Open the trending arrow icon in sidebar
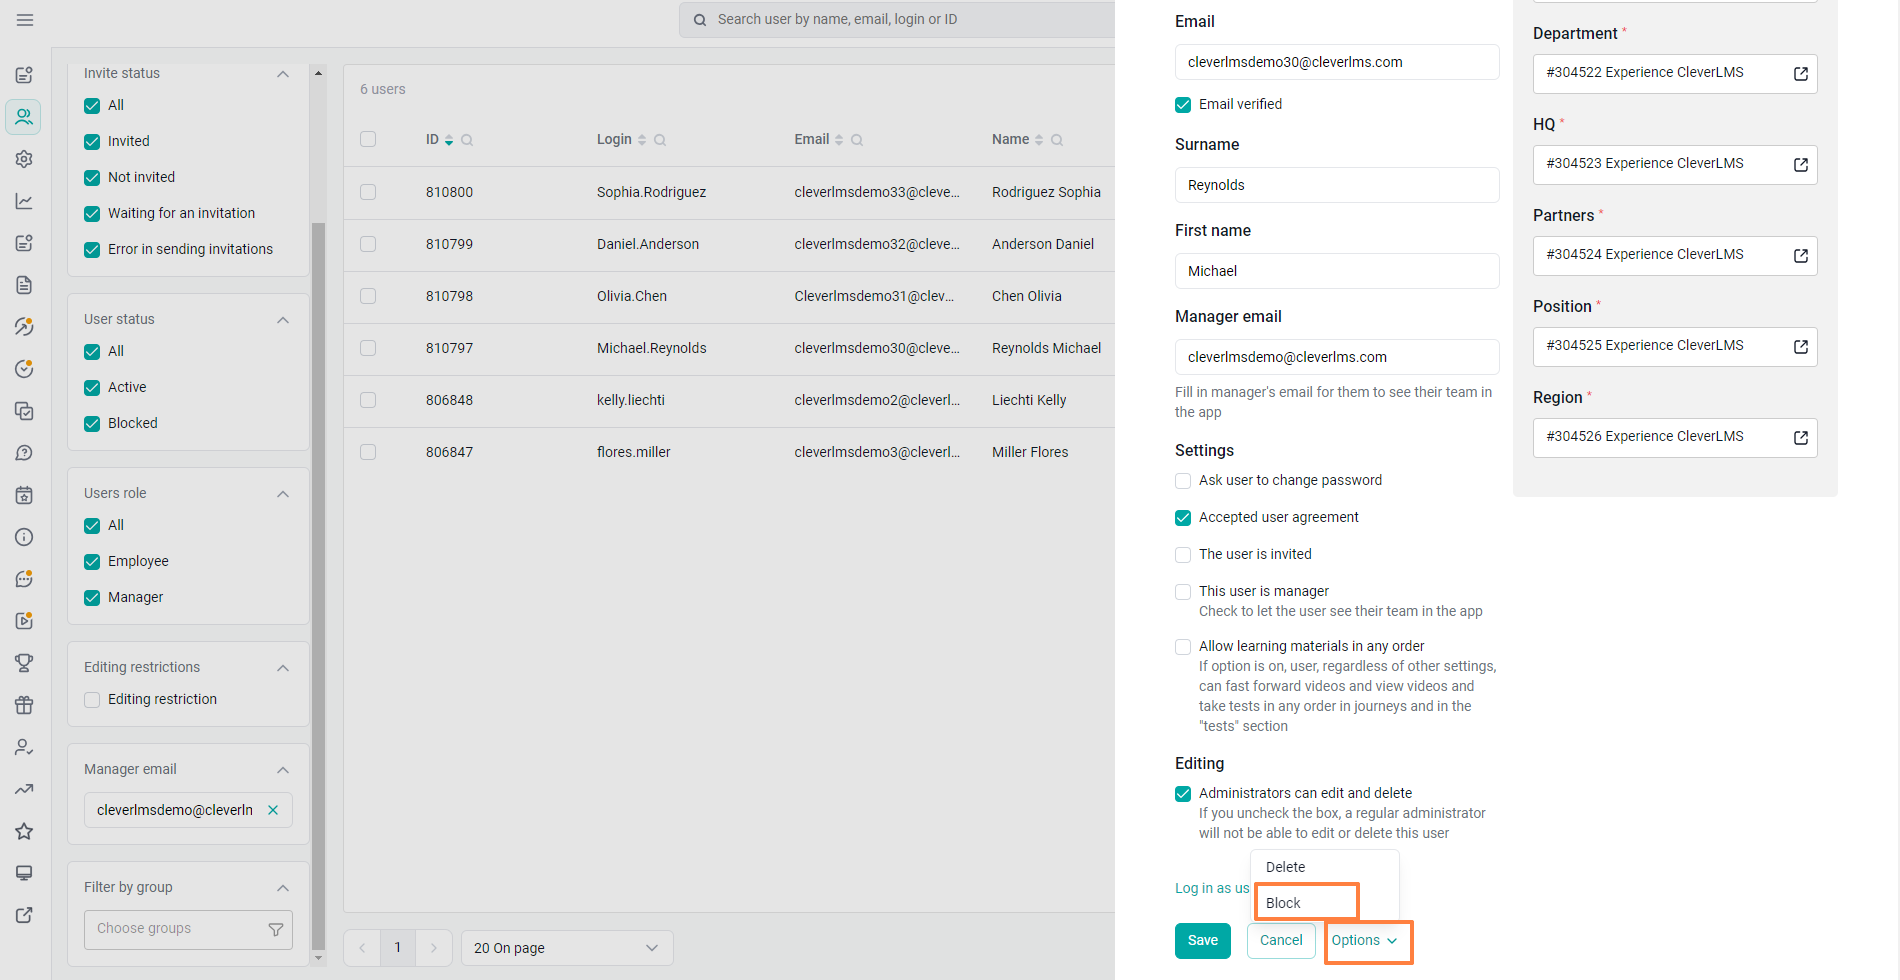This screenshot has width=1900, height=980. pos(24,789)
